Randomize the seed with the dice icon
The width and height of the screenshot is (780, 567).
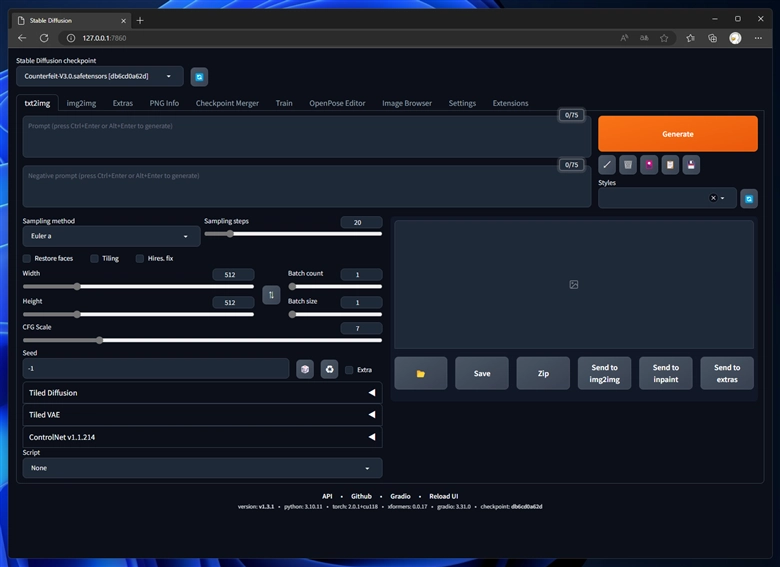pos(305,370)
